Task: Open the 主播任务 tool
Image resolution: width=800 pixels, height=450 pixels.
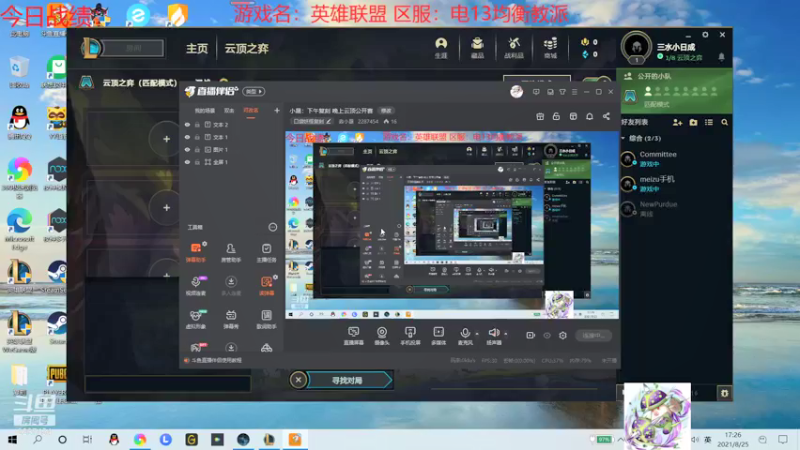Action: [266, 252]
